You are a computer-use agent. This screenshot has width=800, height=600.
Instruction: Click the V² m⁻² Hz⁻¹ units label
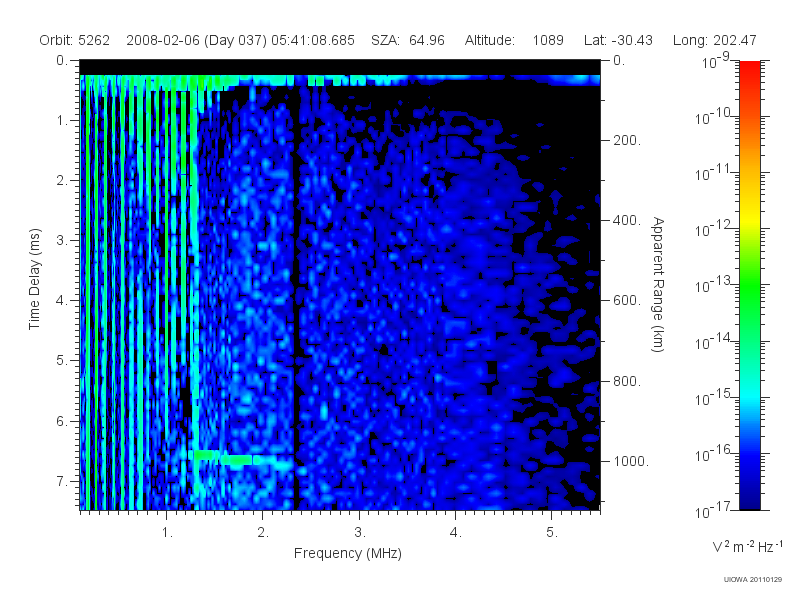click(747, 546)
